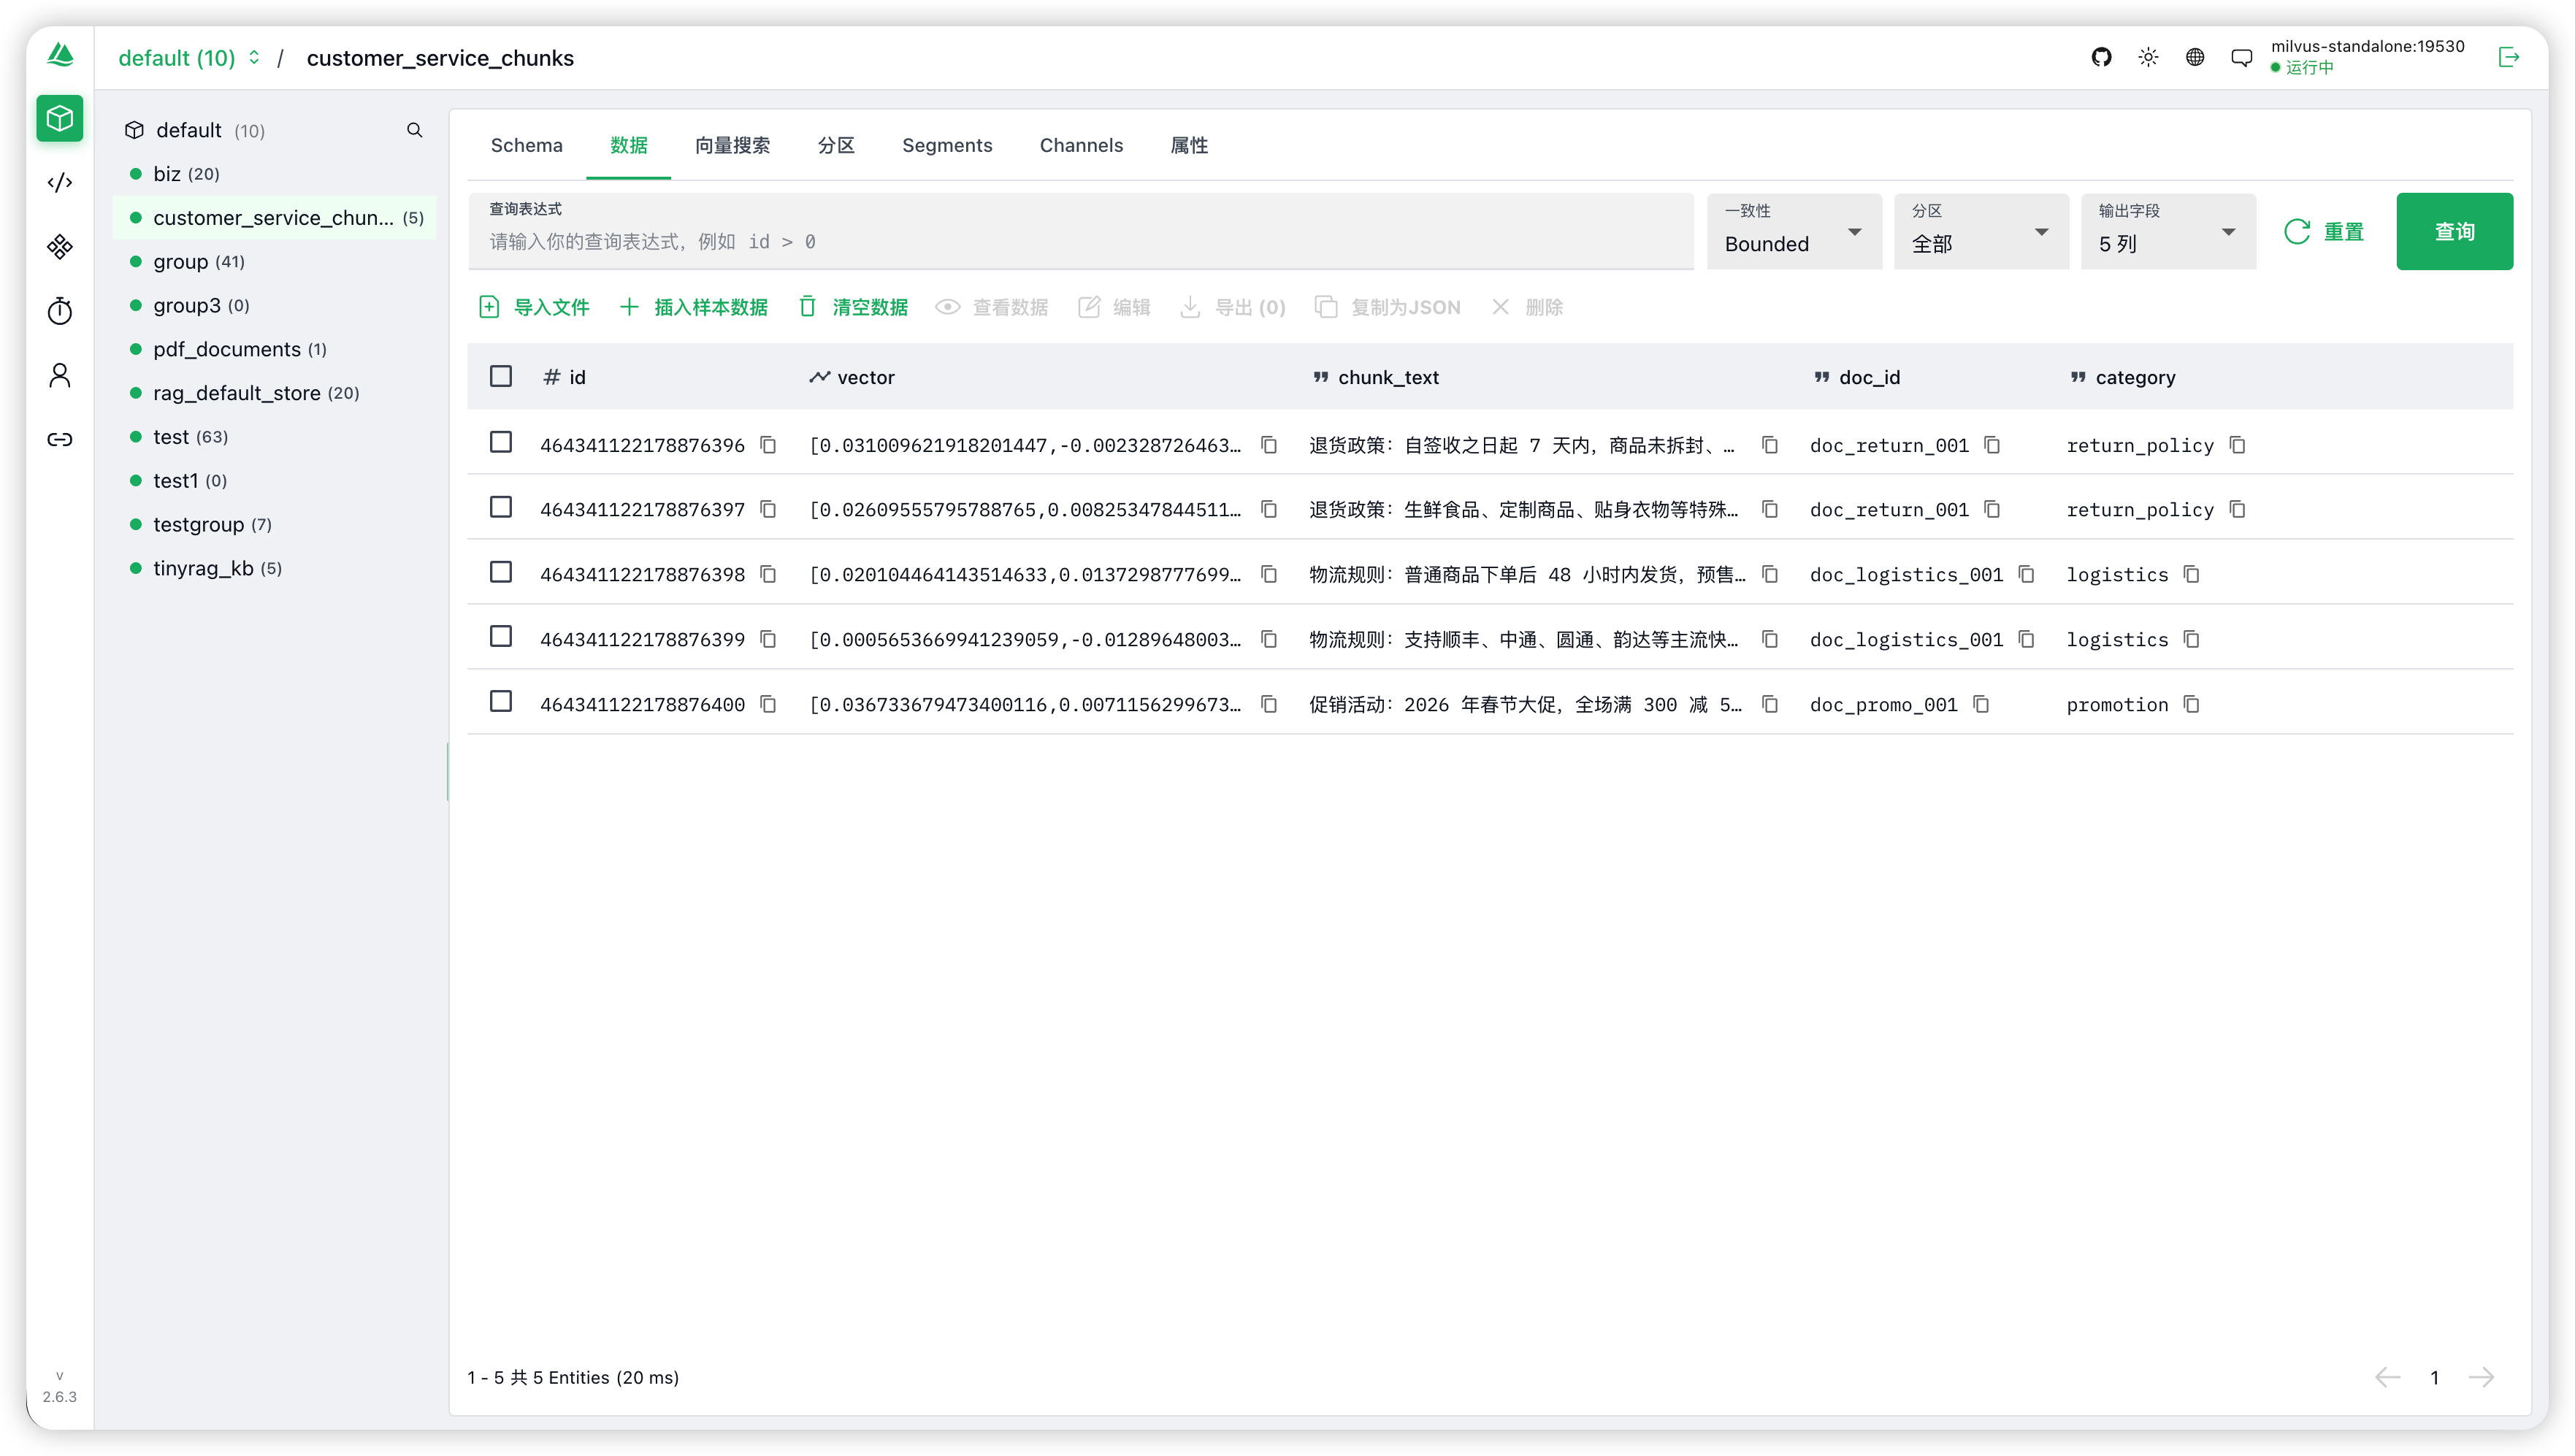This screenshot has width=2575, height=1456.
Task: Open the users sidebar icon
Action: (60, 375)
